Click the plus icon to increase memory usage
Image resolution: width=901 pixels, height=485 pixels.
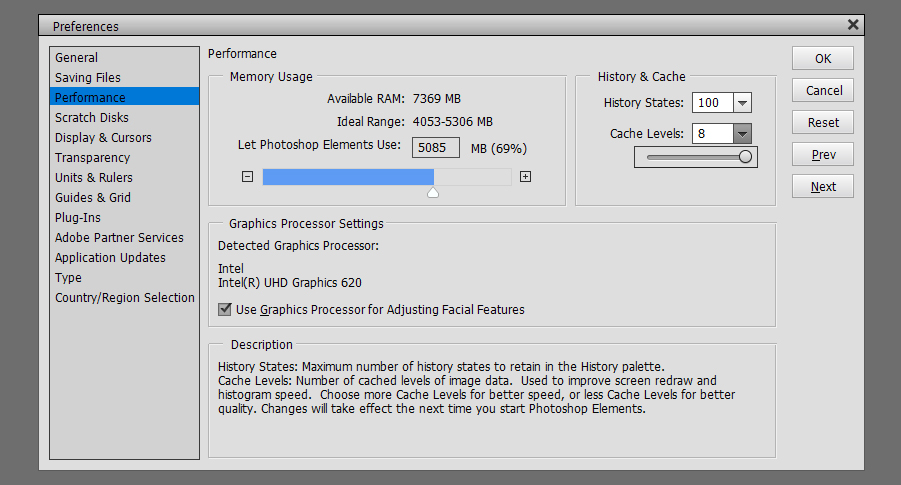pos(525,176)
